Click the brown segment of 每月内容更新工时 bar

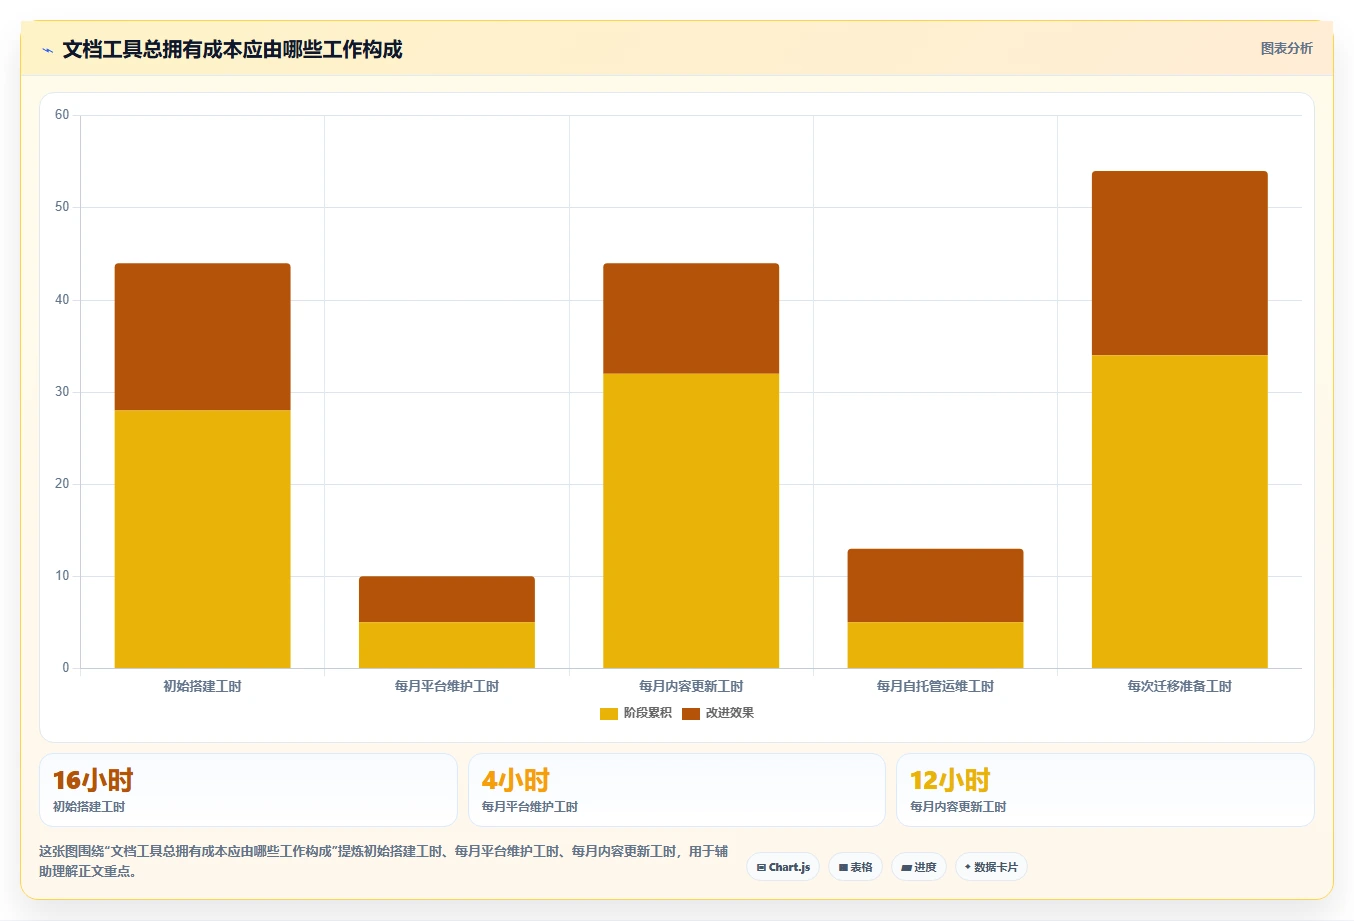(x=691, y=319)
